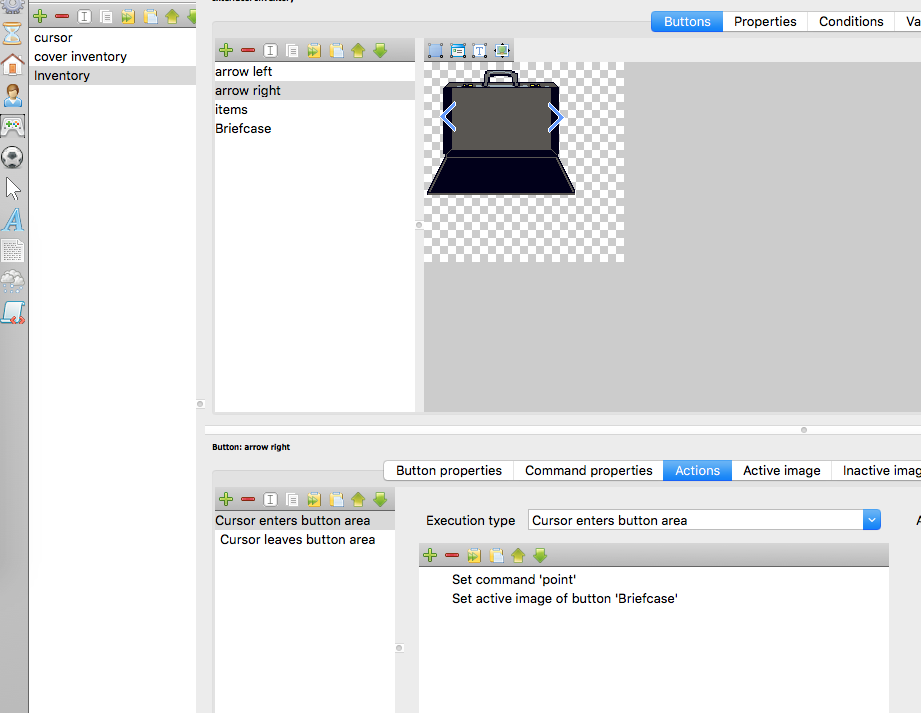Rename selected interface via text-cursor icon

point(84,16)
